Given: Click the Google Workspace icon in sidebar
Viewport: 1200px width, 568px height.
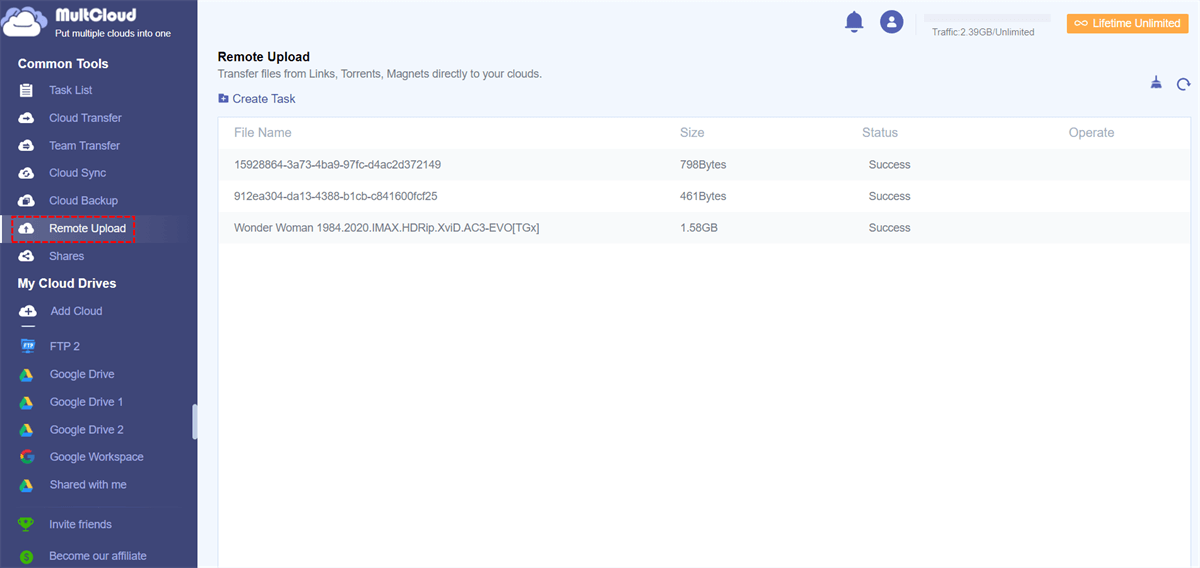Looking at the screenshot, I should (x=28, y=457).
